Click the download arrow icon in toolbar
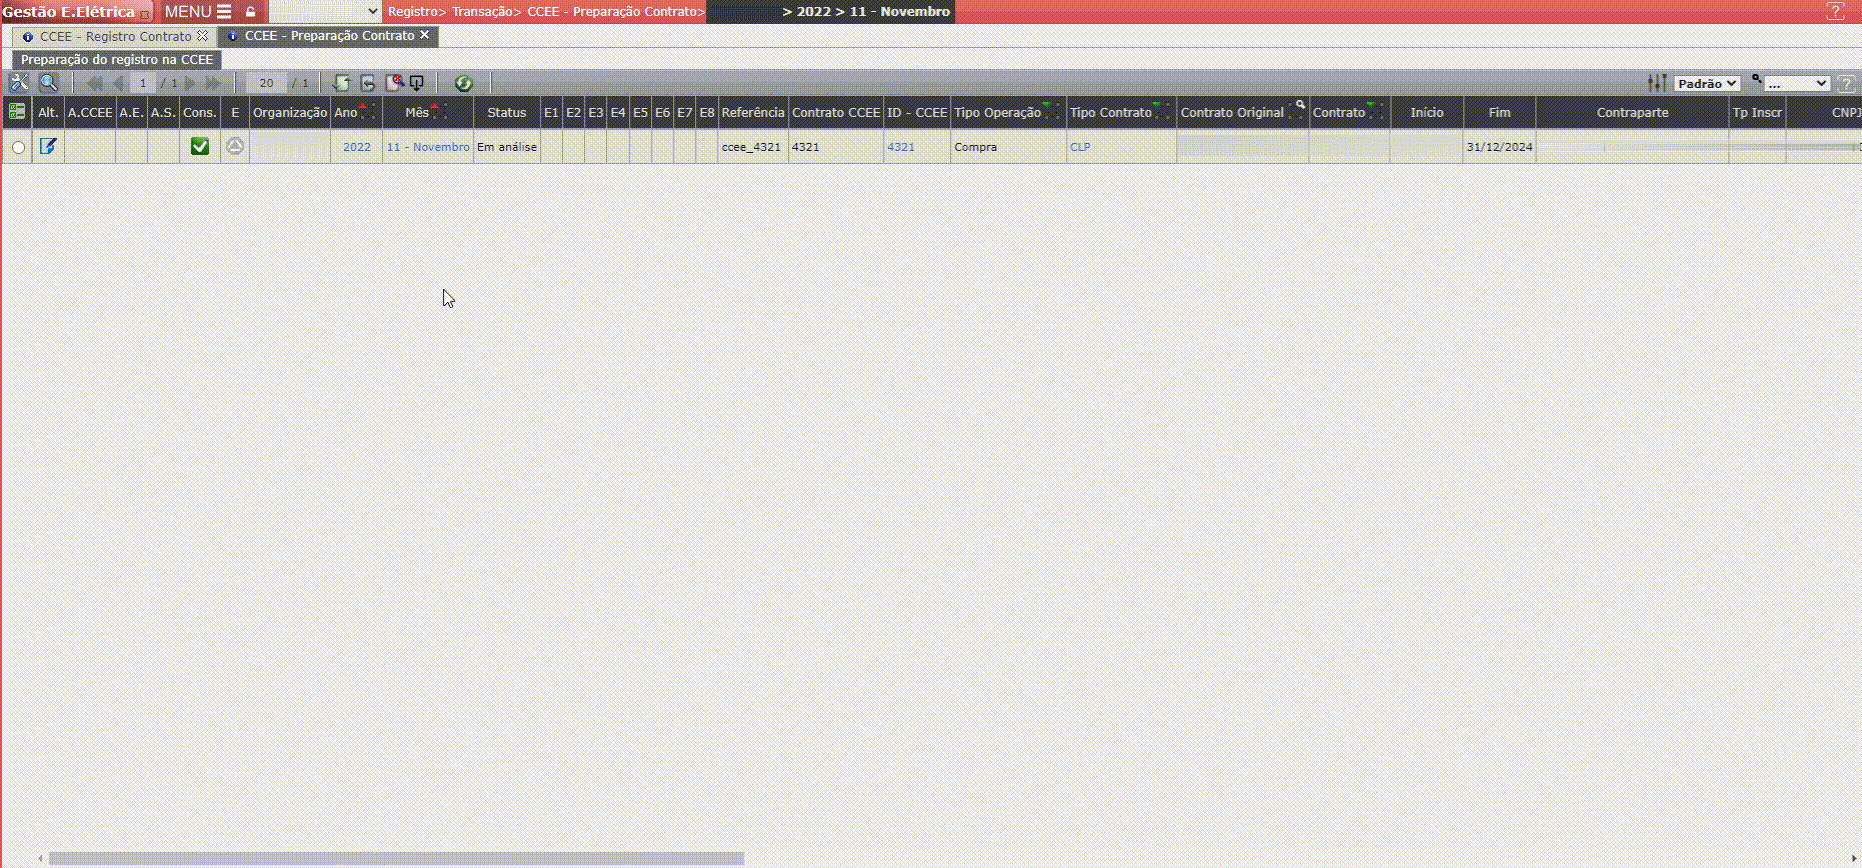This screenshot has height=868, width=1862. 417,83
